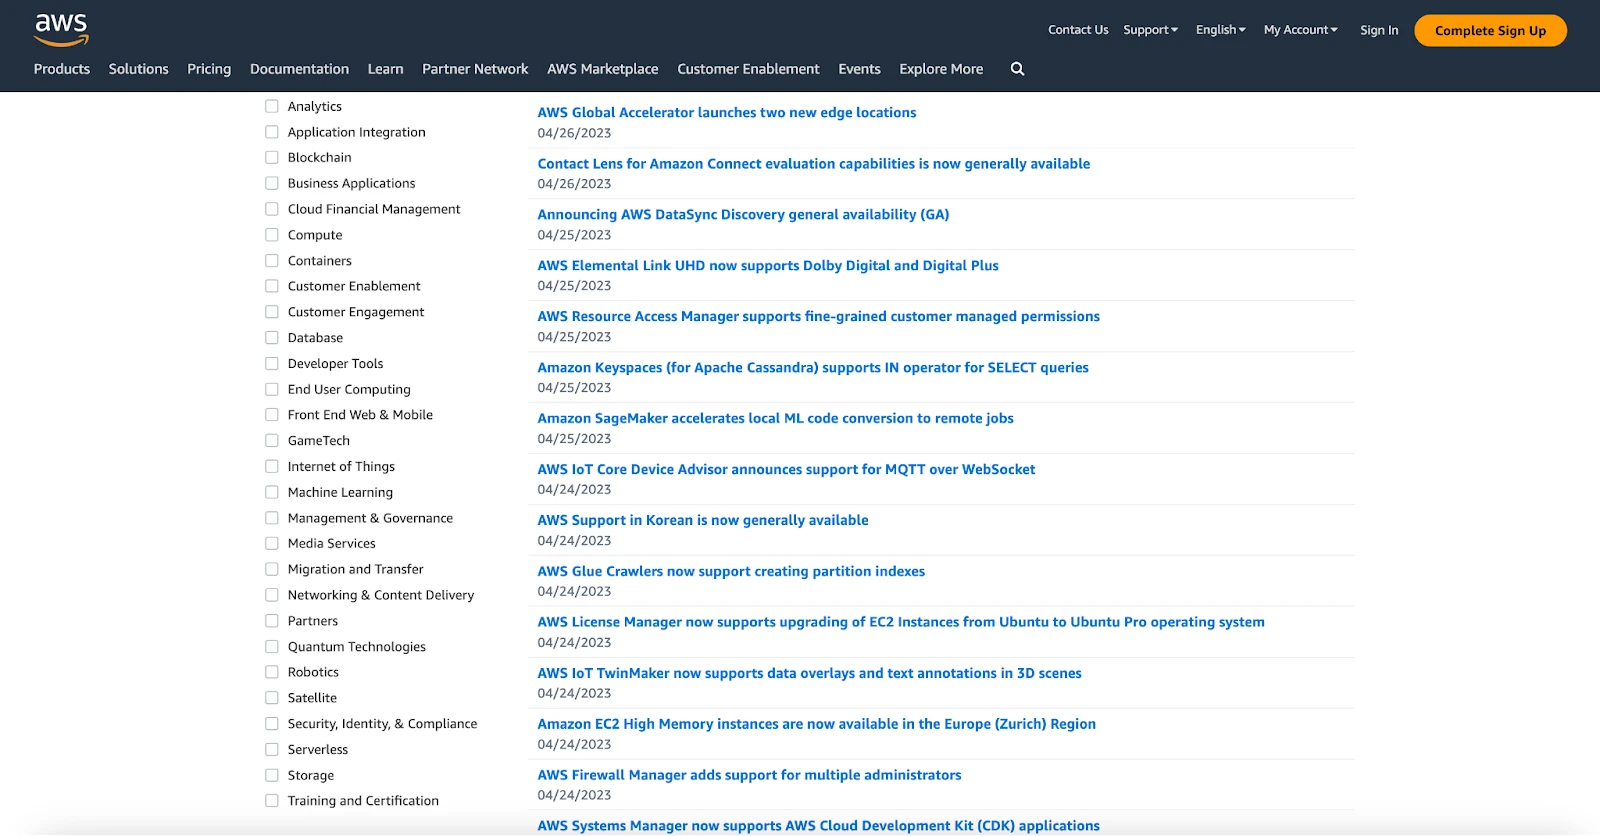
Task: Select Partner Network in navigation
Action: (x=475, y=69)
